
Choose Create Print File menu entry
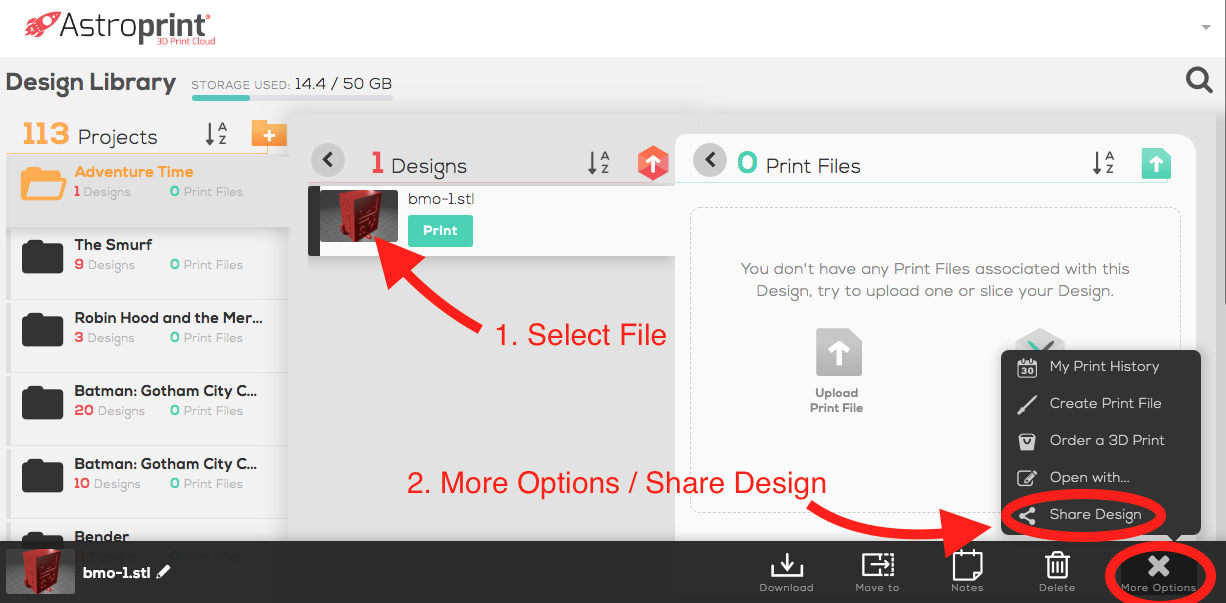click(1104, 404)
